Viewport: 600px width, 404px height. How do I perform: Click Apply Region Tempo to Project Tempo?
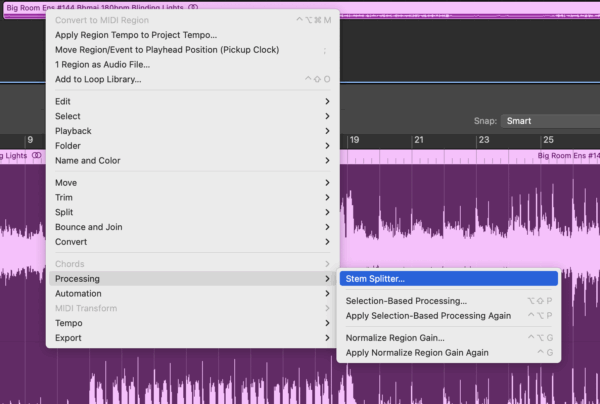pyautogui.click(x=135, y=35)
